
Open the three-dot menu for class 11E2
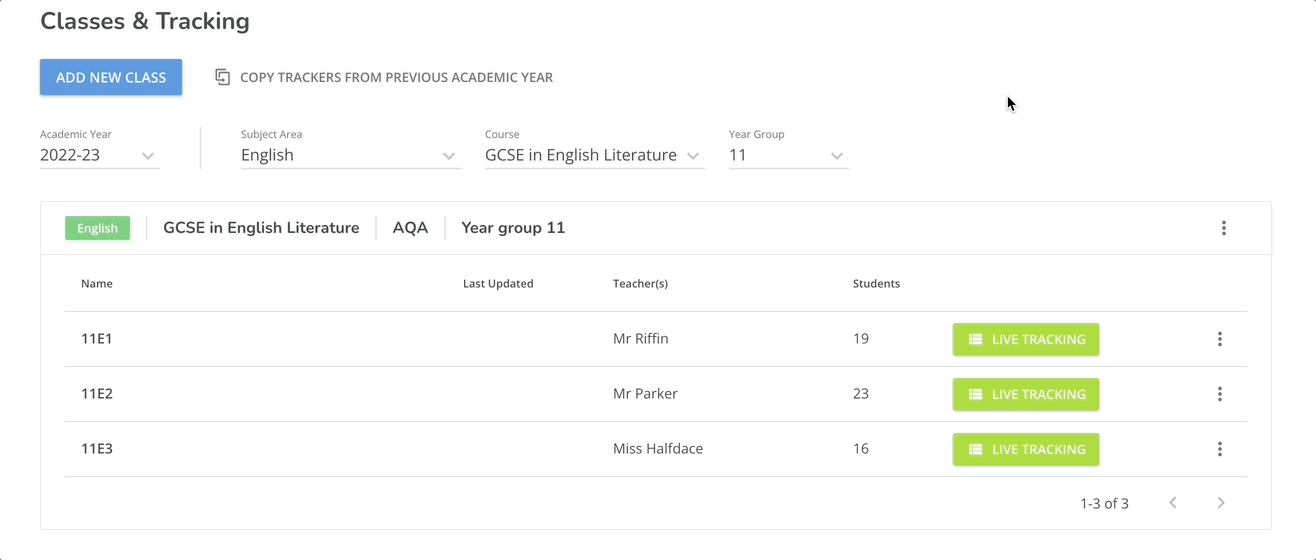click(1219, 394)
